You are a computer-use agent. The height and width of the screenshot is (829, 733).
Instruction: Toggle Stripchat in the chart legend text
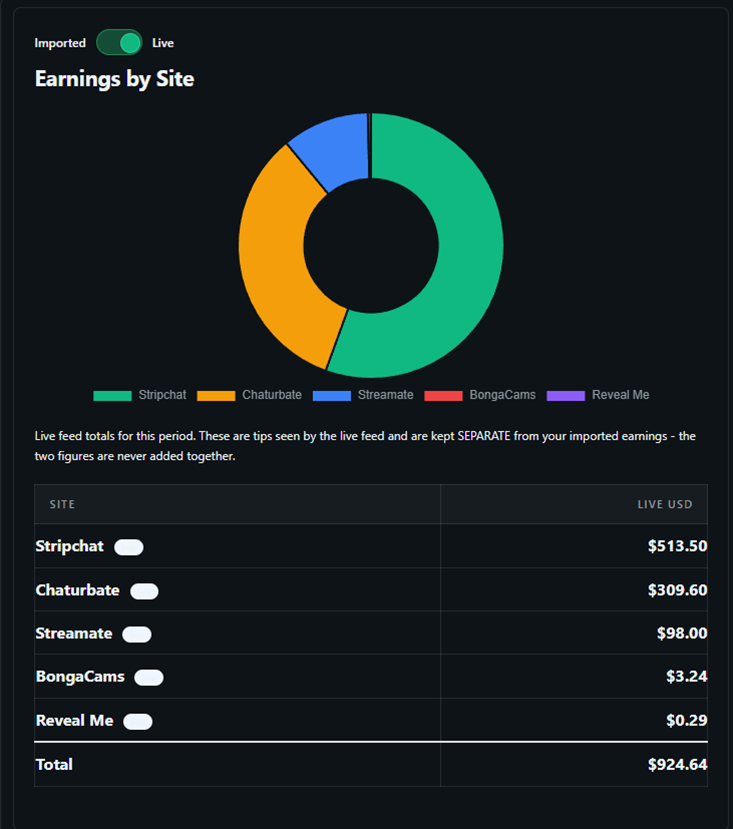[162, 395]
